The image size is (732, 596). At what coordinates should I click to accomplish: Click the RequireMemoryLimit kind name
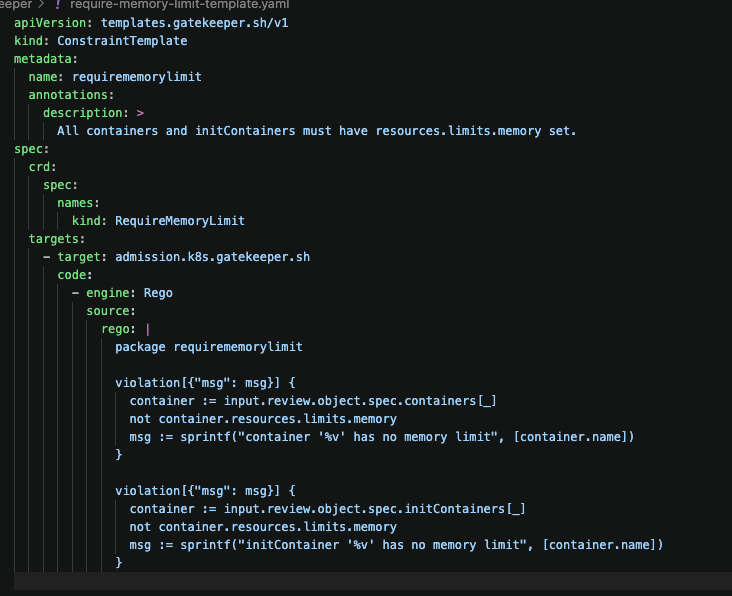(x=180, y=221)
